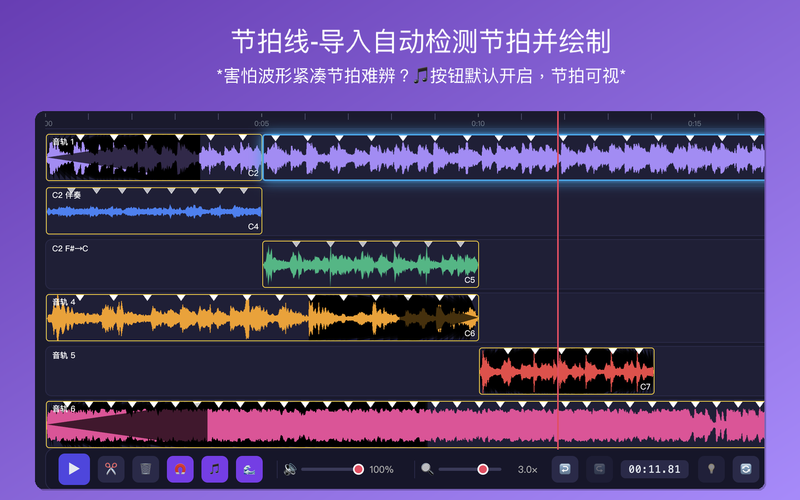800x500 pixels.
Task: Select the scissors cut tool
Action: [111, 469]
